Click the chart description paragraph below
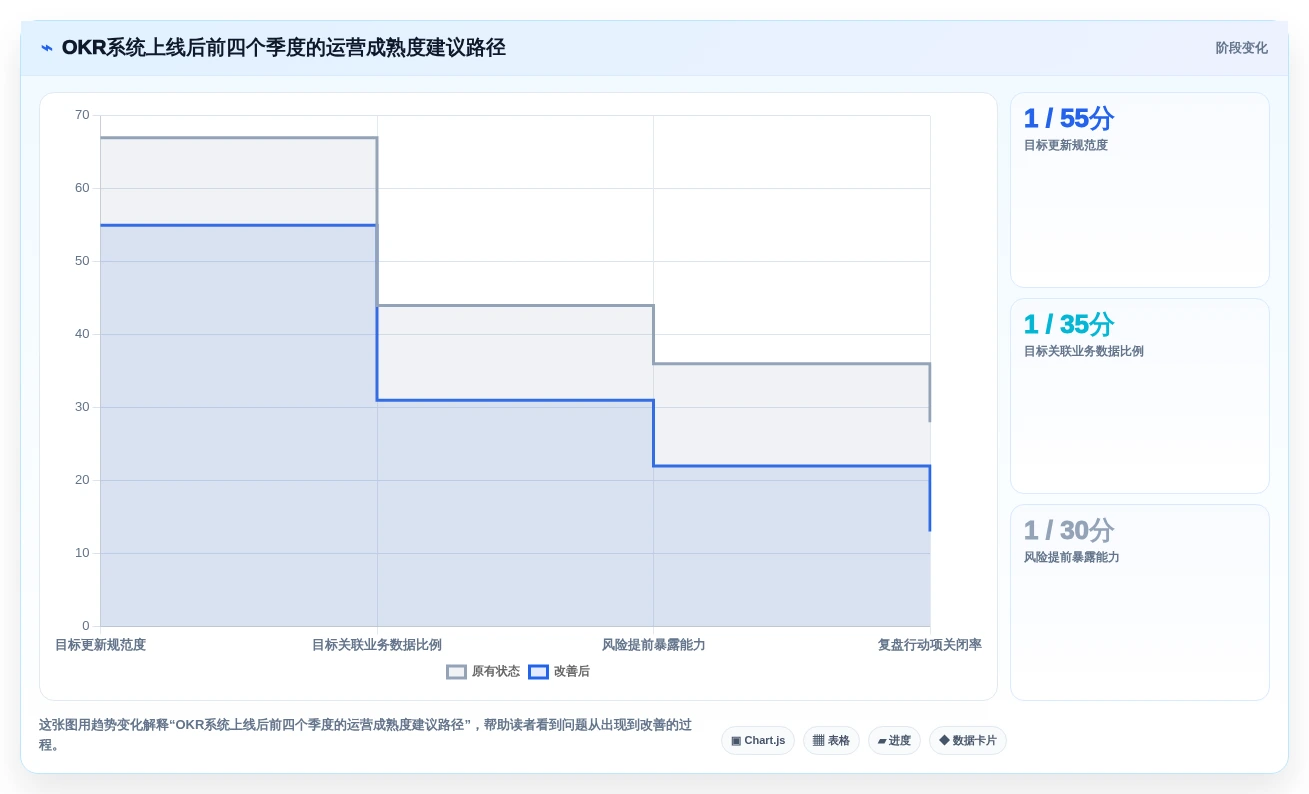The height and width of the screenshot is (794, 1309). 365,735
